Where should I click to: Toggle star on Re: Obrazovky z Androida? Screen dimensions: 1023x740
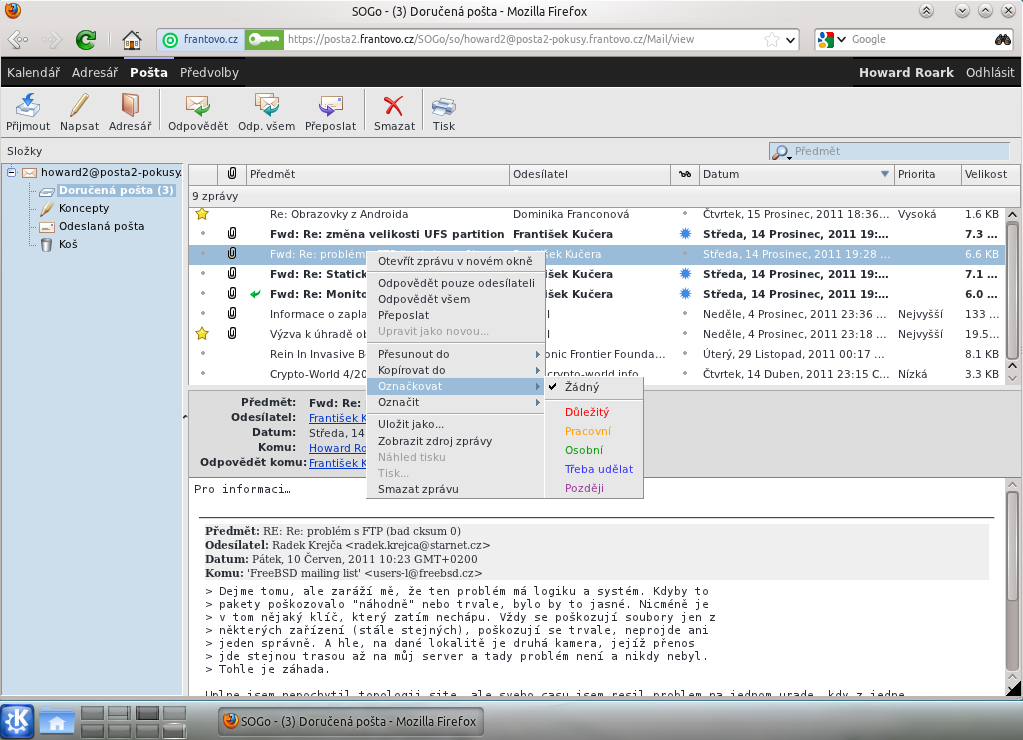(x=202, y=214)
